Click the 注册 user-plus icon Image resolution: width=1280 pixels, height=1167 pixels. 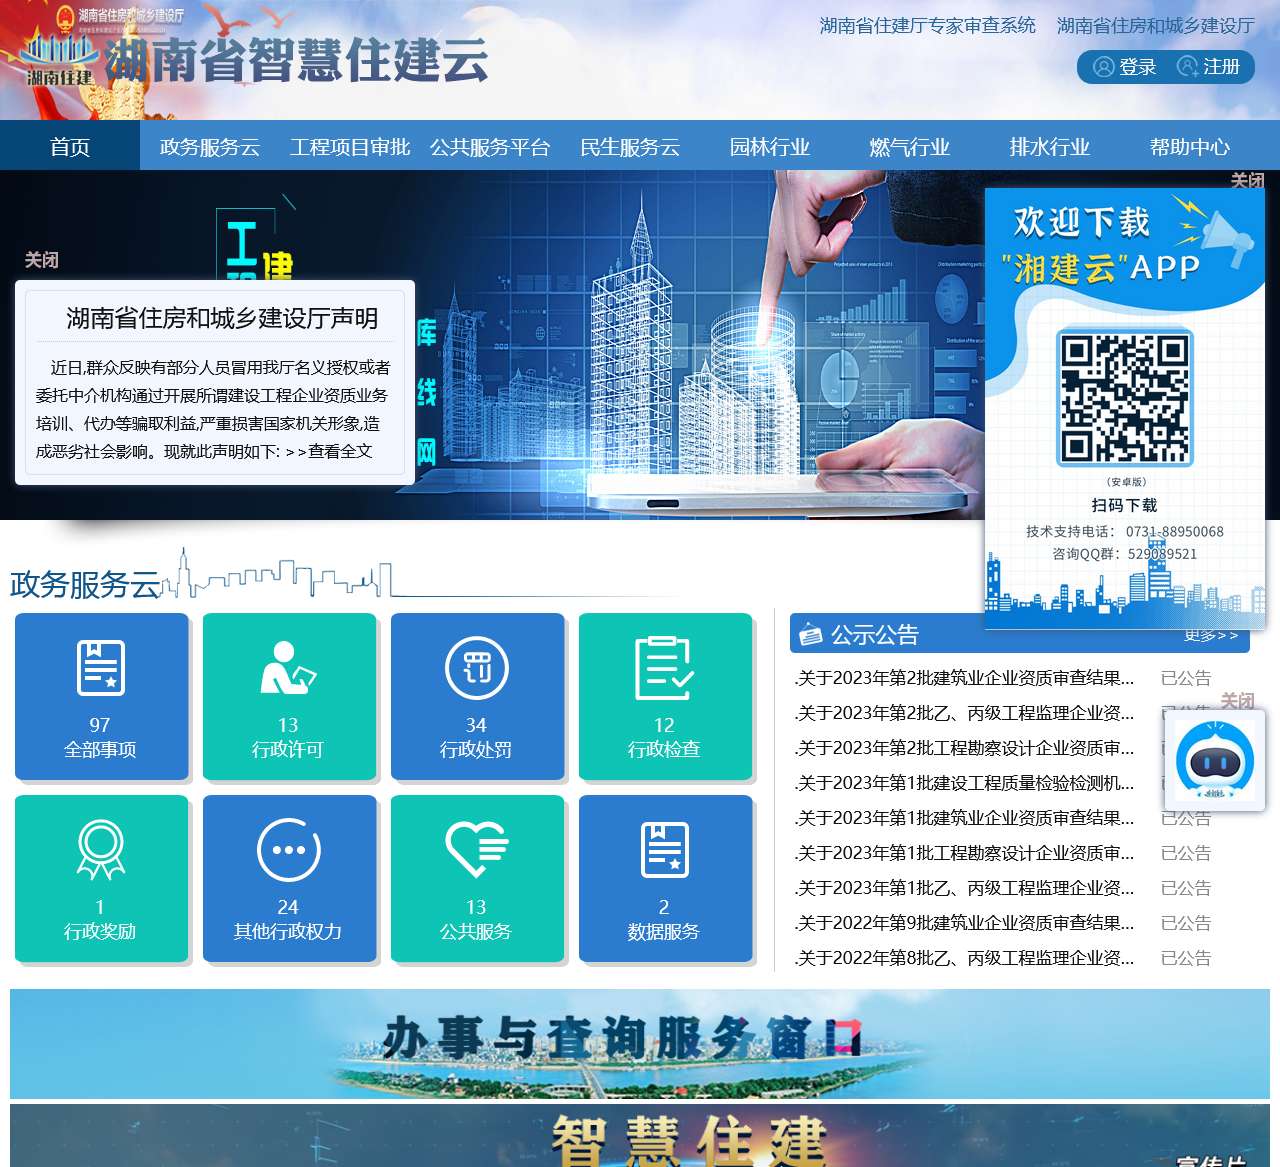pos(1187,67)
